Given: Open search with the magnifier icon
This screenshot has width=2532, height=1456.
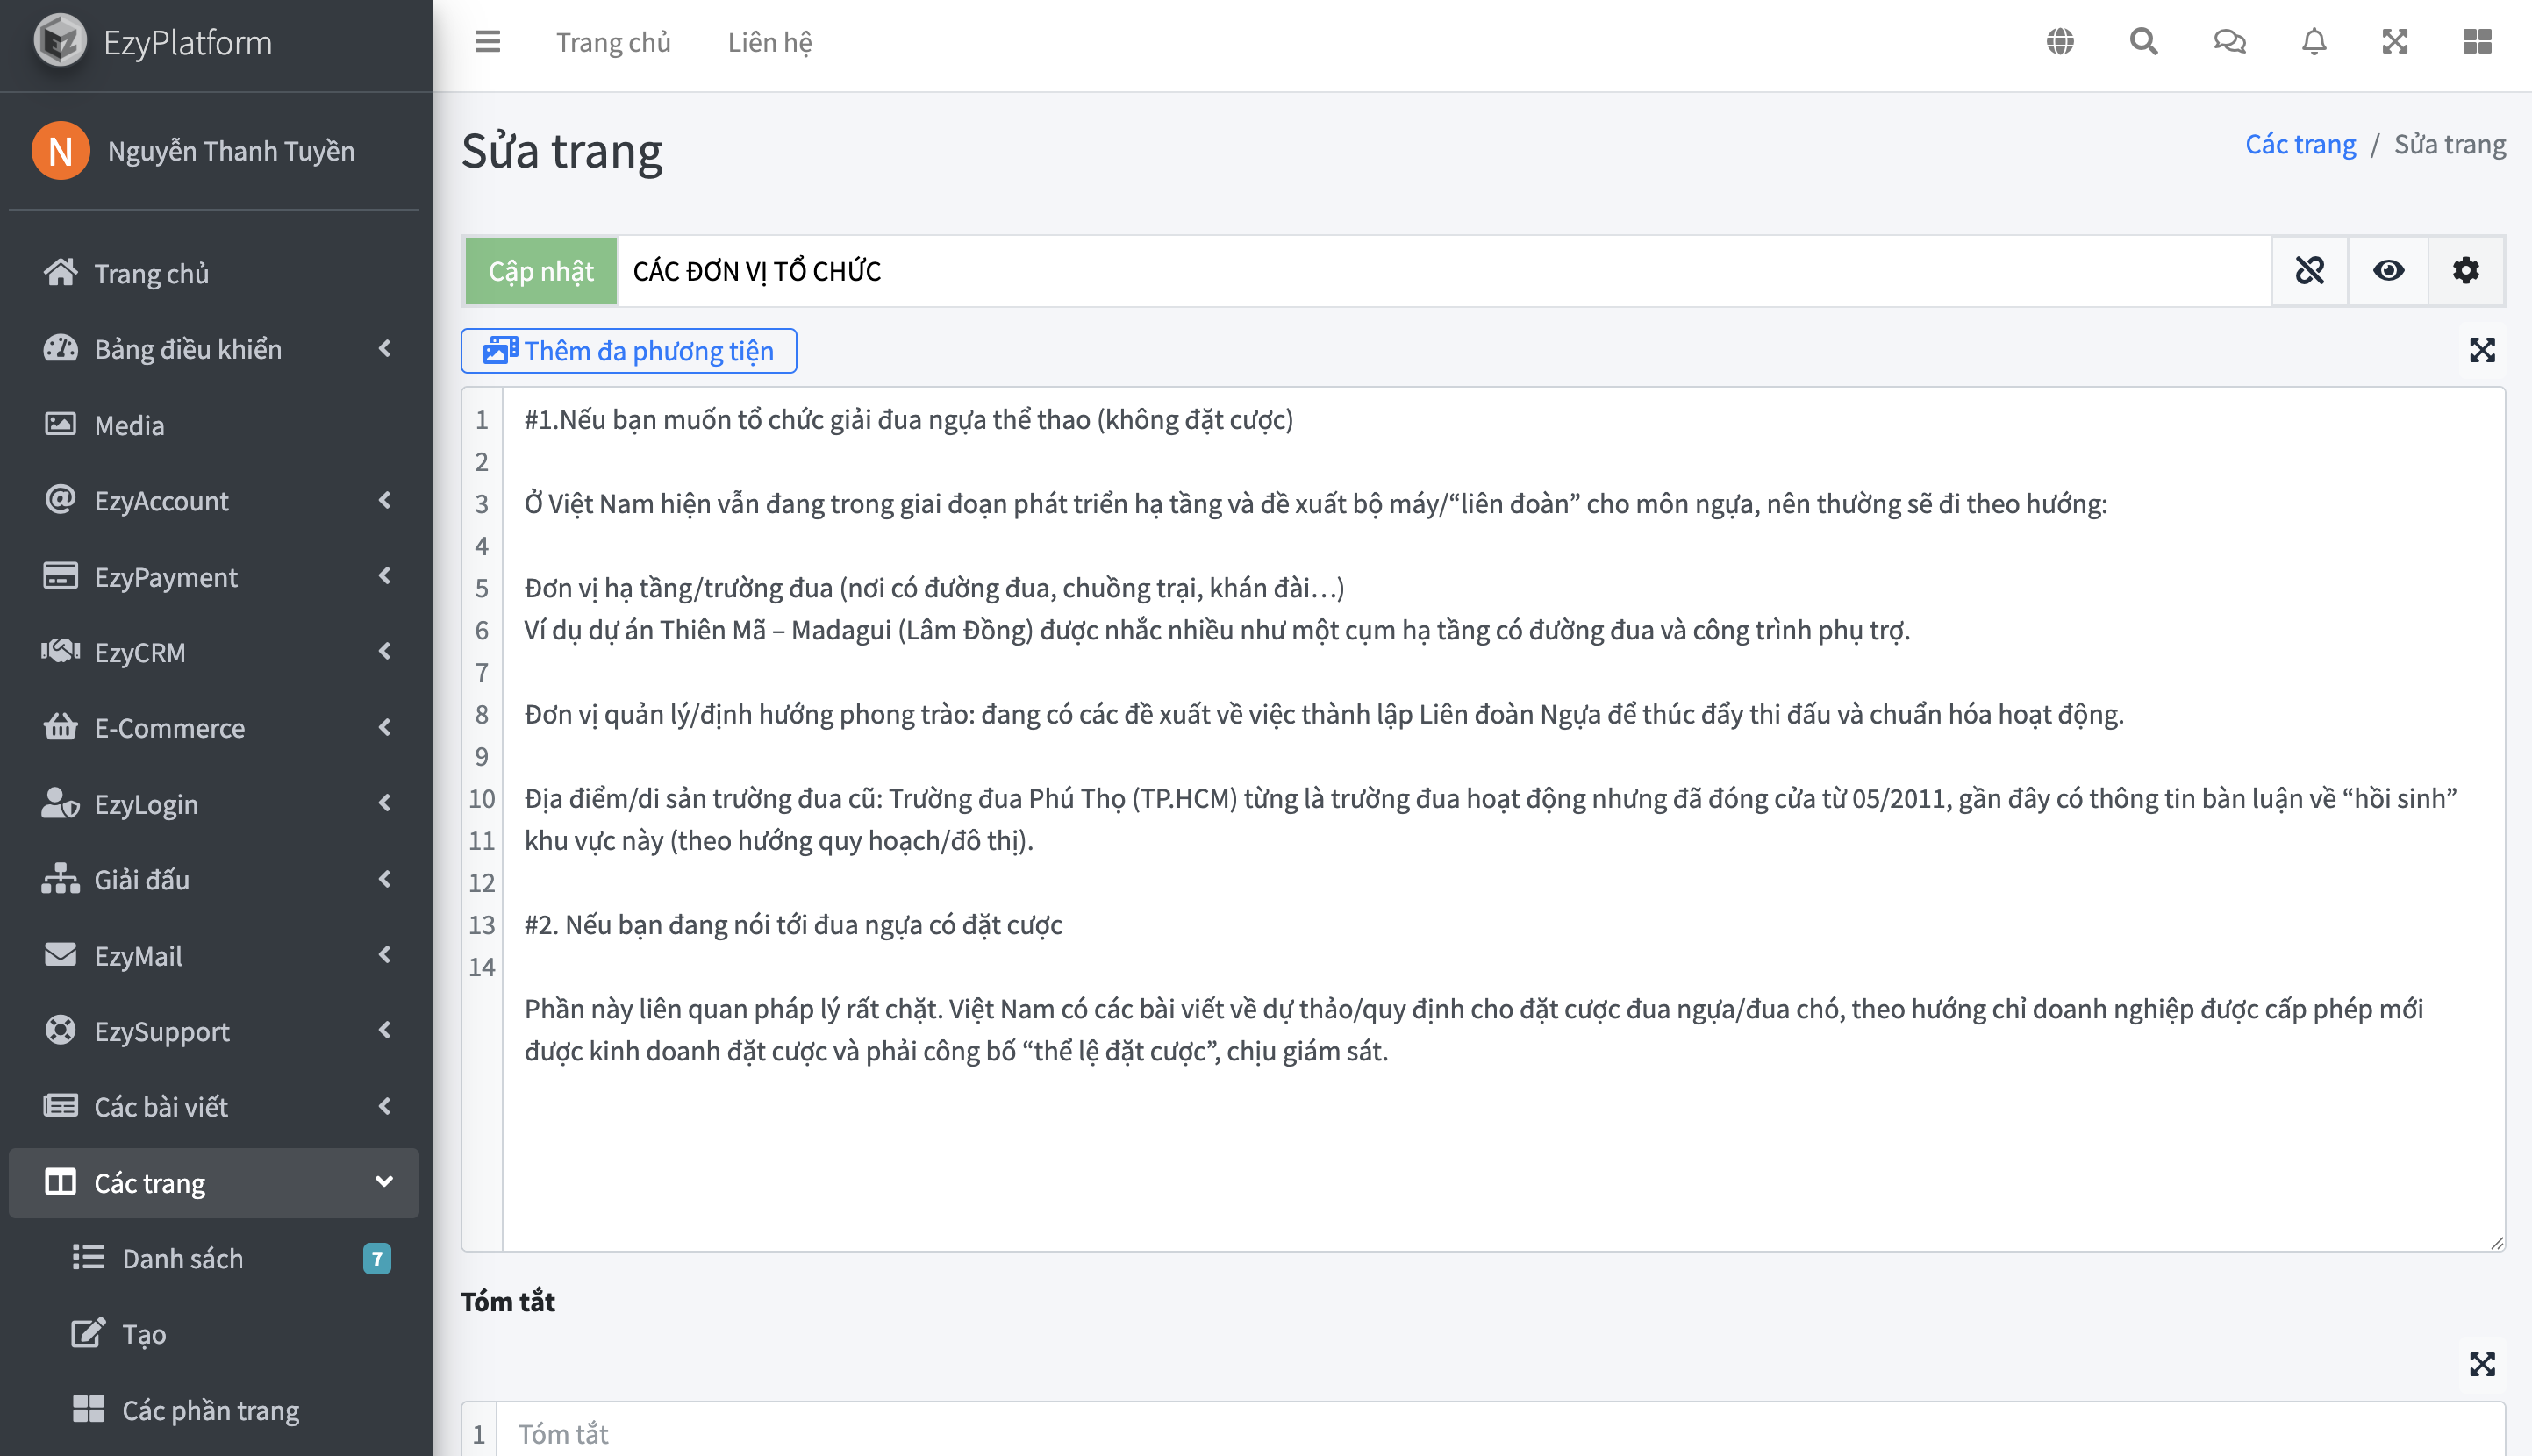Looking at the screenshot, I should (2143, 42).
